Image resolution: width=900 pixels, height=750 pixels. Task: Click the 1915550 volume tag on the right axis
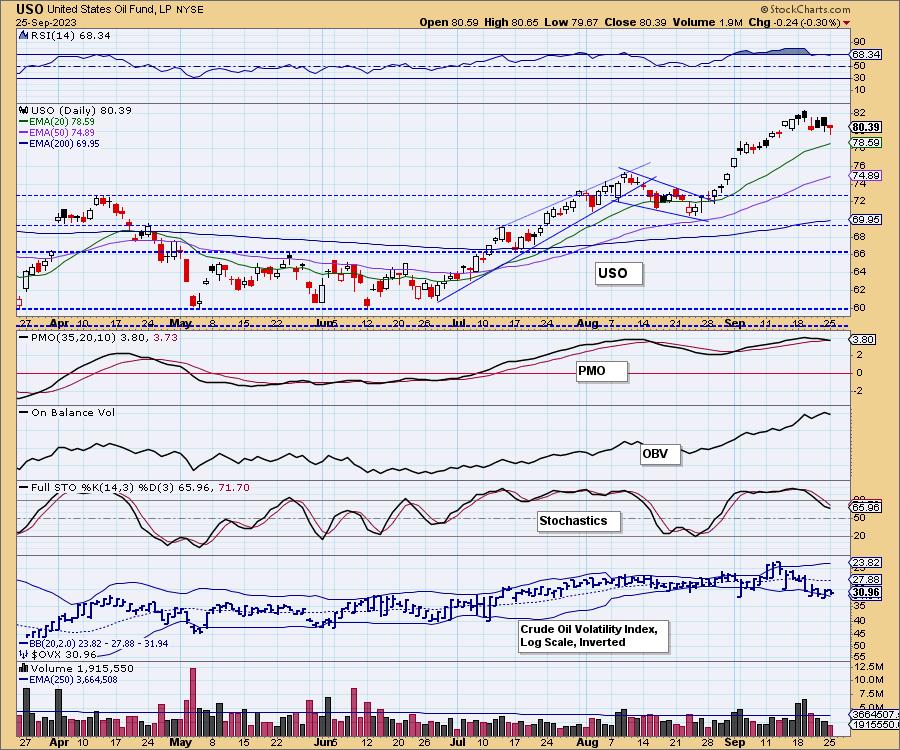(x=872, y=725)
